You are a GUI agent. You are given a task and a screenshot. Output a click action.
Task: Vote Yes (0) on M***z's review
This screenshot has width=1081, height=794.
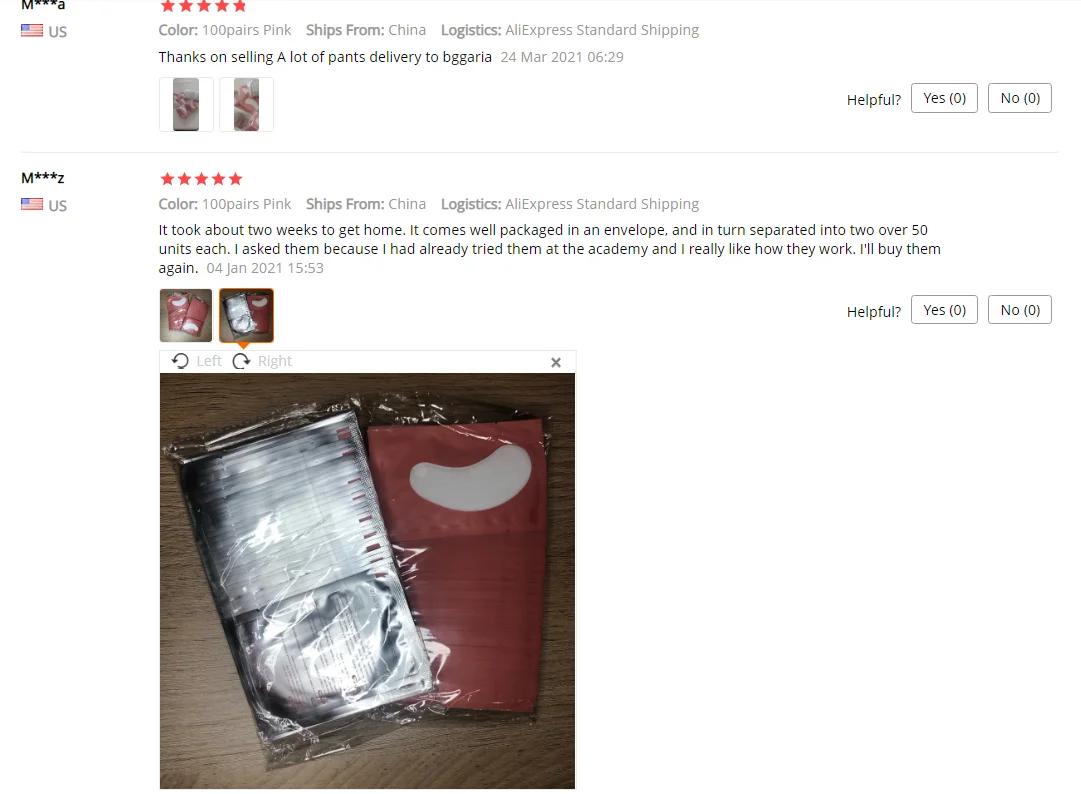click(x=944, y=309)
